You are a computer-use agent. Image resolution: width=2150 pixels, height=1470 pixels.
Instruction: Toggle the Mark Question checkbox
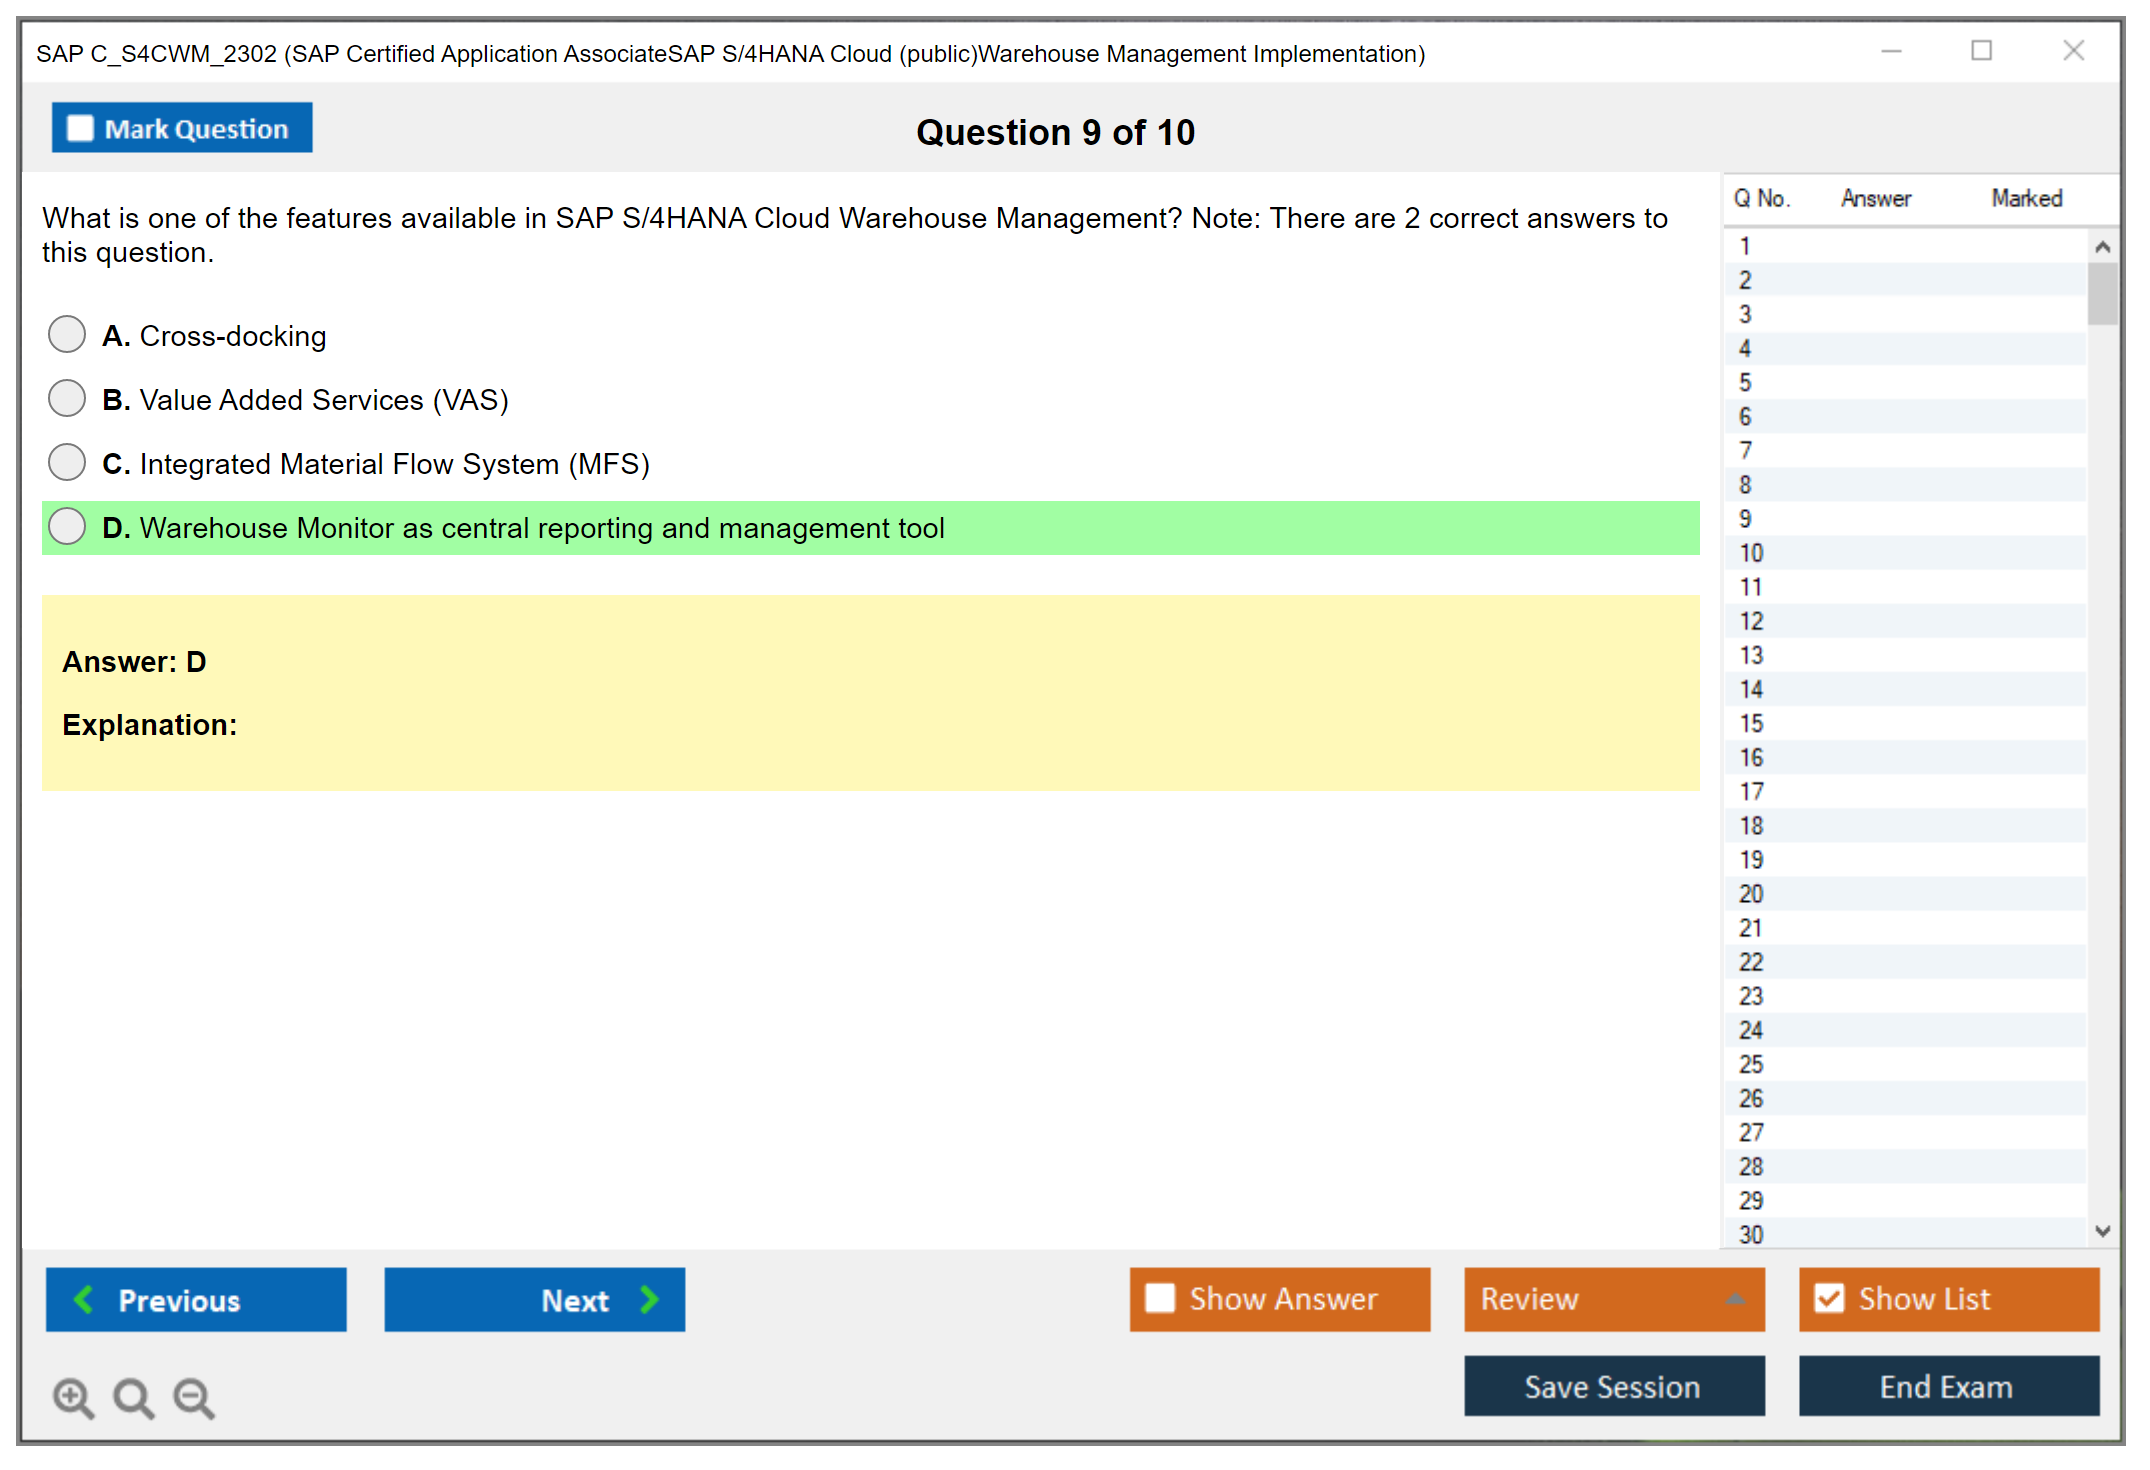point(80,128)
